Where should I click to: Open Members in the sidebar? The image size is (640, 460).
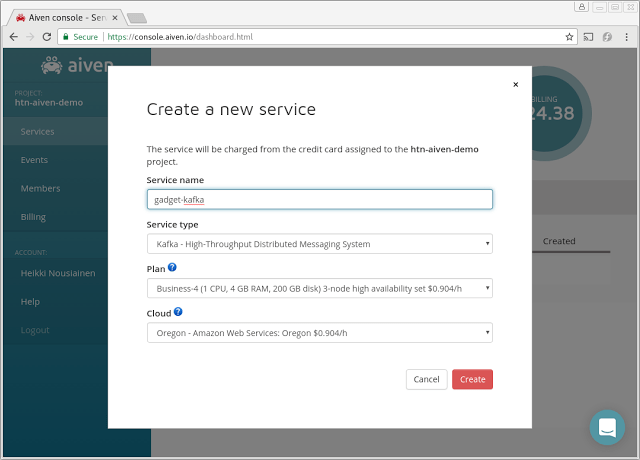tap(56, 189)
